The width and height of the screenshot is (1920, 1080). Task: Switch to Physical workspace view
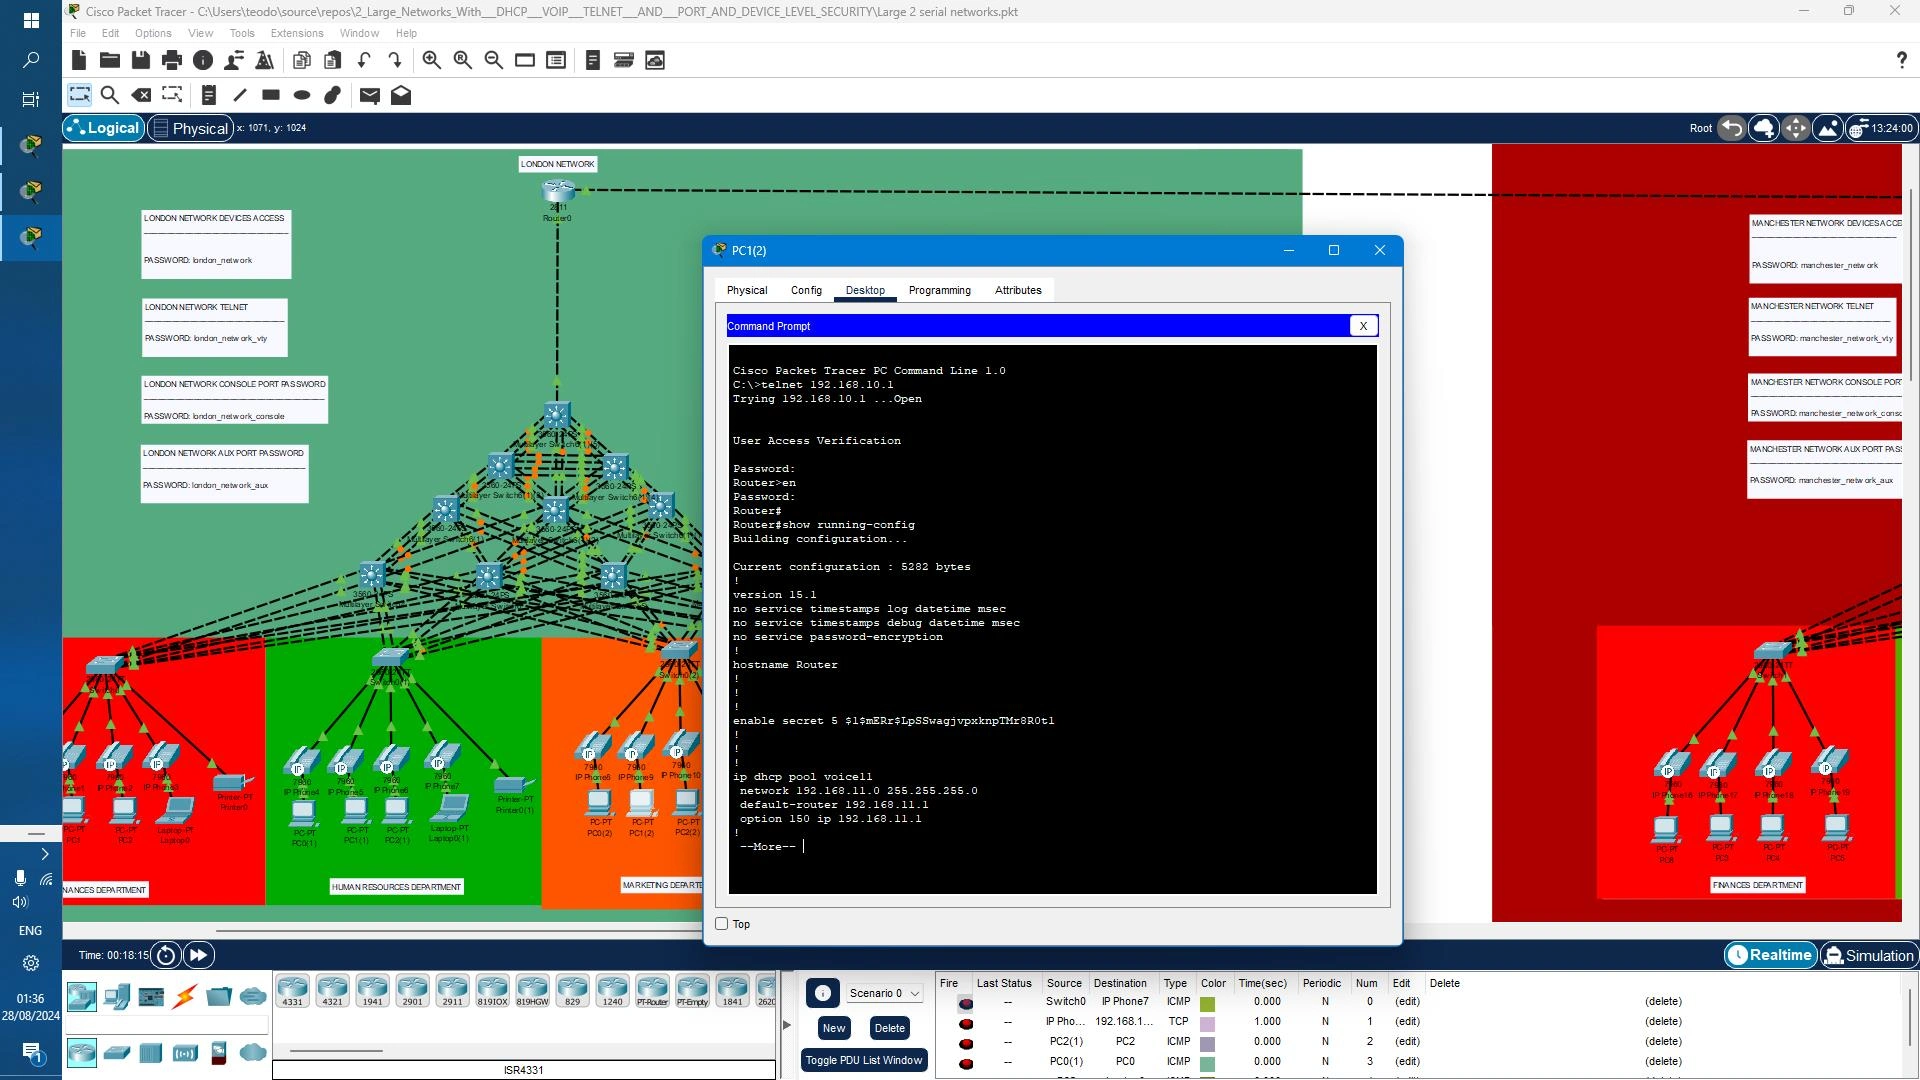tap(190, 128)
